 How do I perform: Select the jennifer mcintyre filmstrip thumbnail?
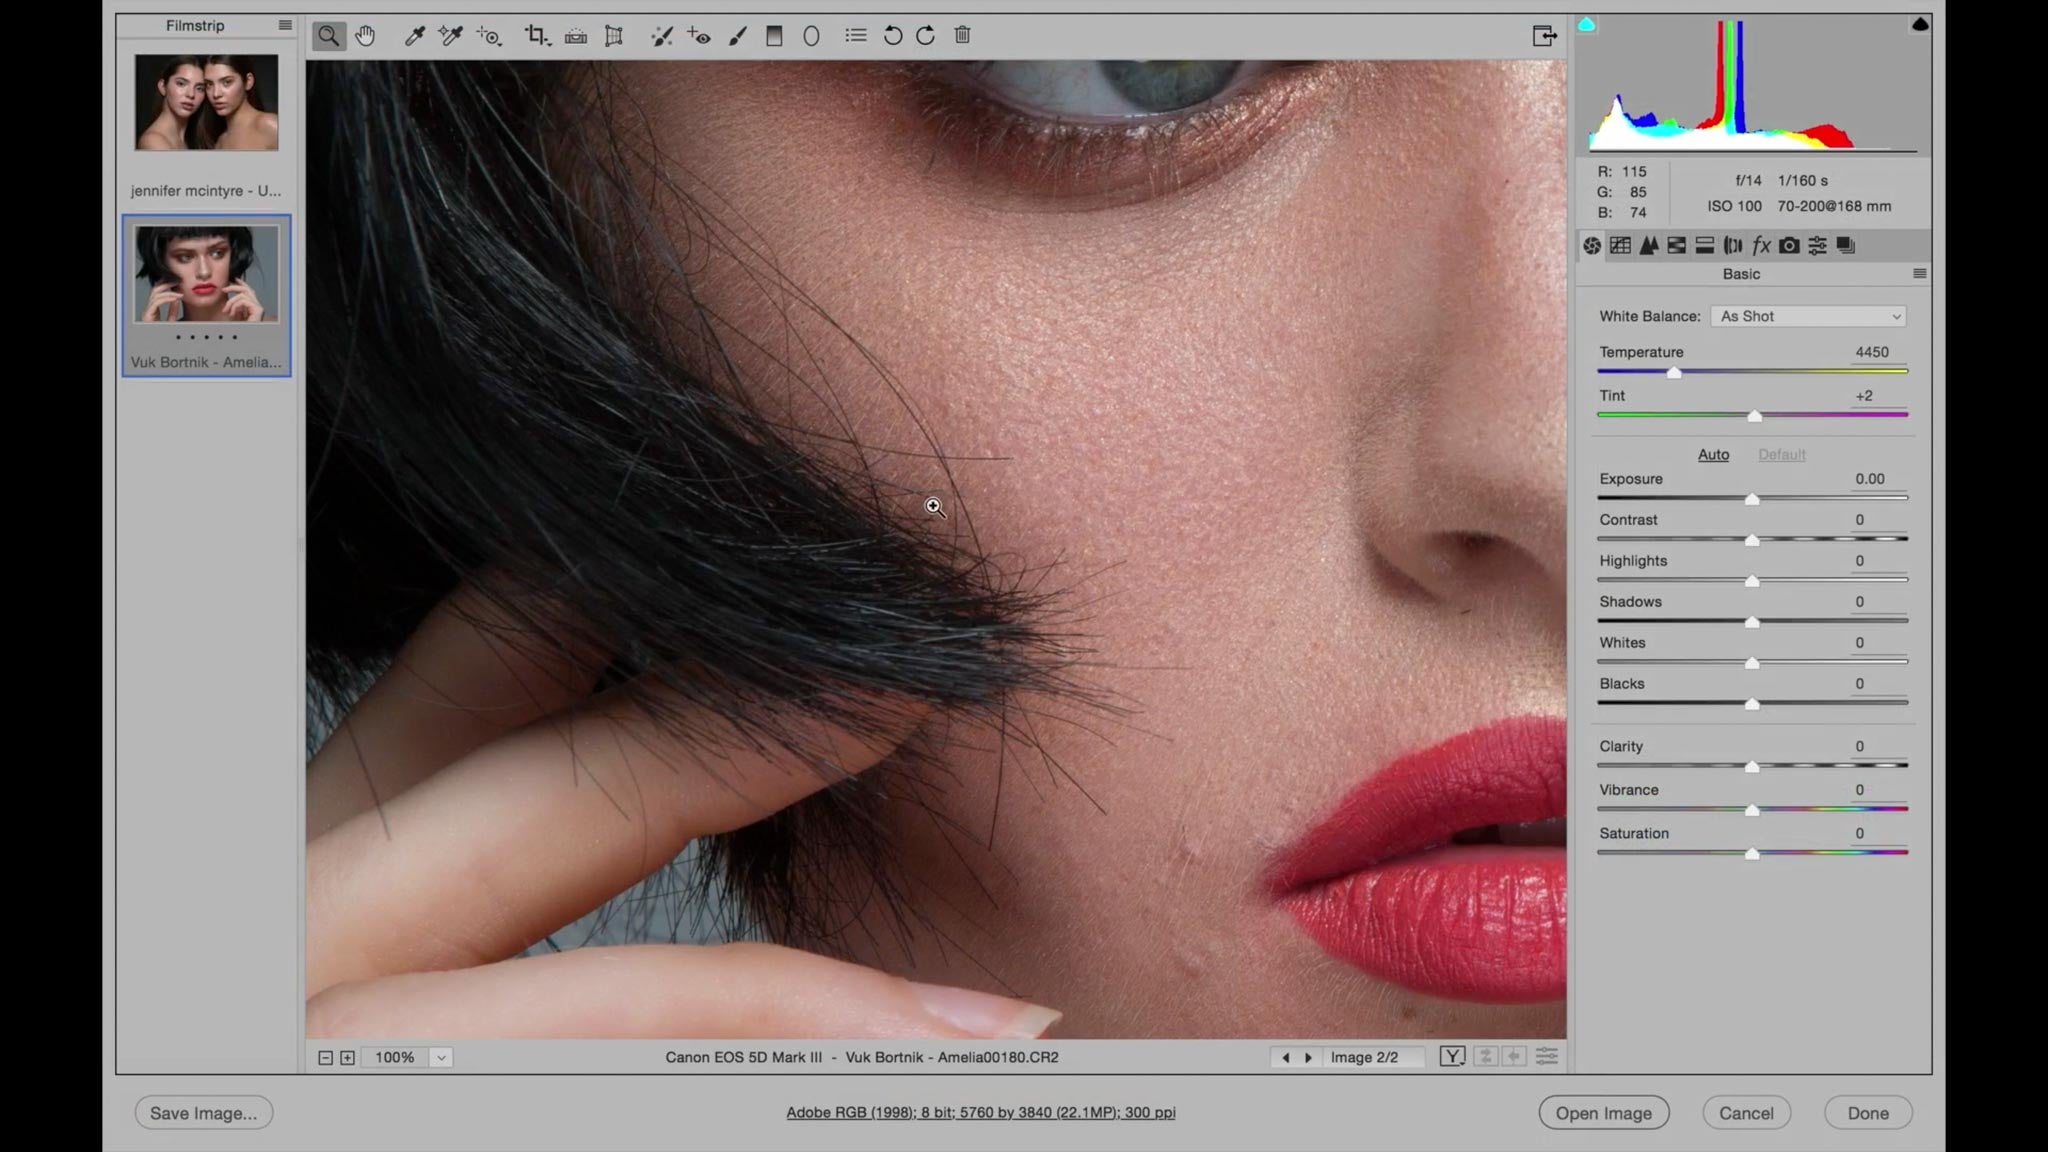(x=206, y=103)
